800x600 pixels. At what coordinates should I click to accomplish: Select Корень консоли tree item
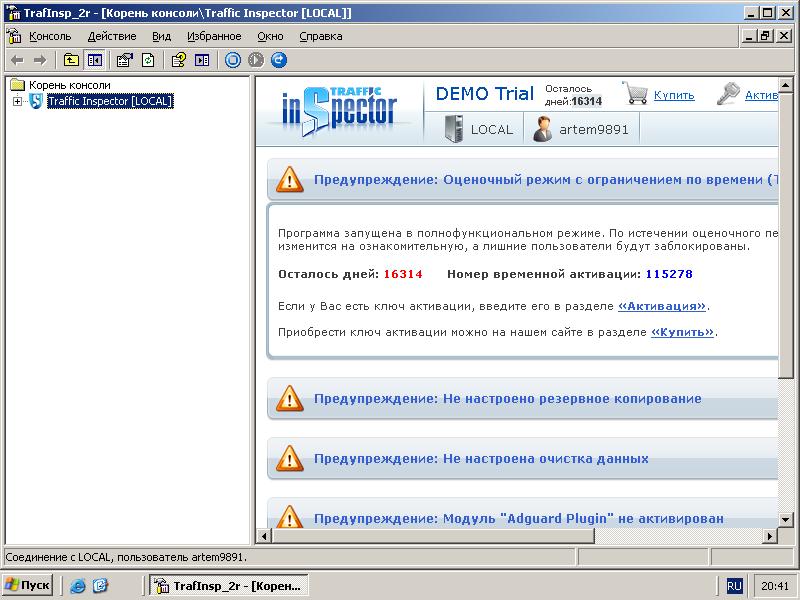[x=69, y=85]
